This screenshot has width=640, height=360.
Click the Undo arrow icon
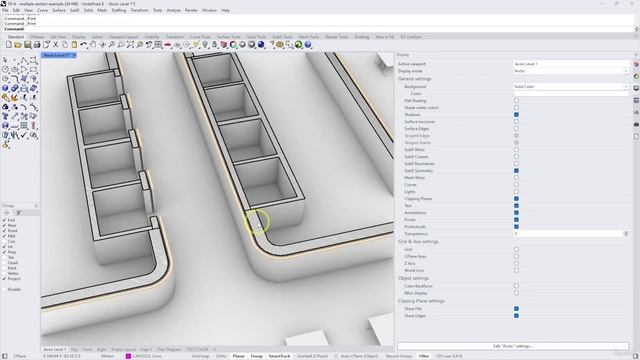(x=83, y=44)
